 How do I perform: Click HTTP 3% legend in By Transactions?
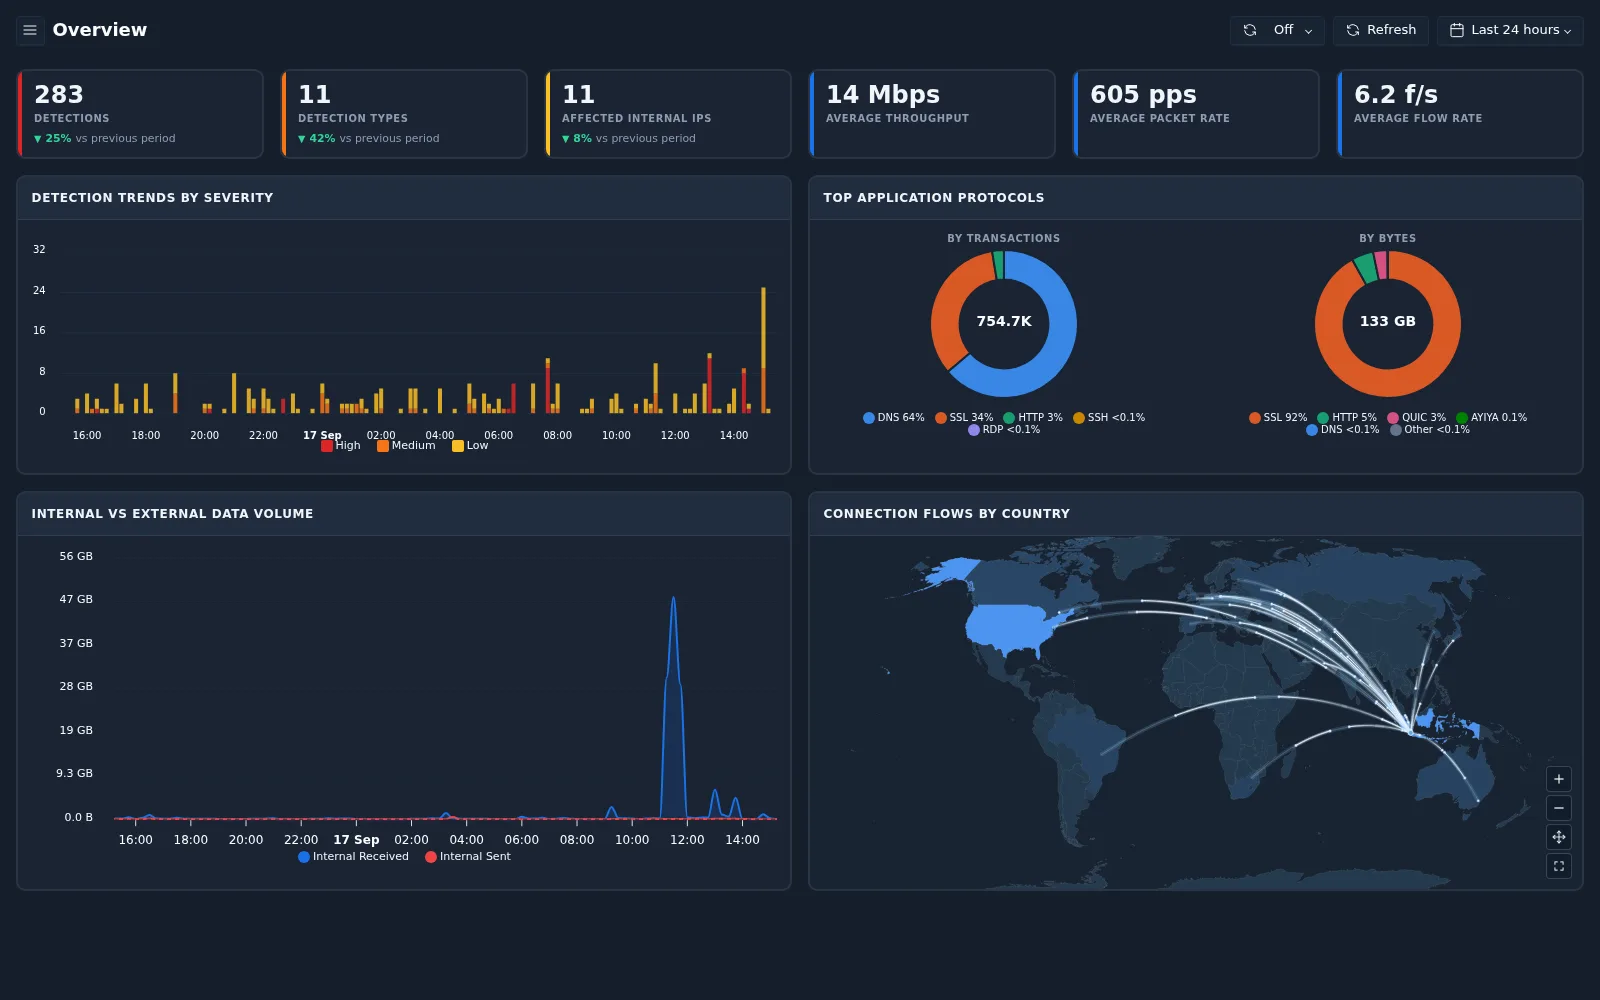pyautogui.click(x=1033, y=418)
